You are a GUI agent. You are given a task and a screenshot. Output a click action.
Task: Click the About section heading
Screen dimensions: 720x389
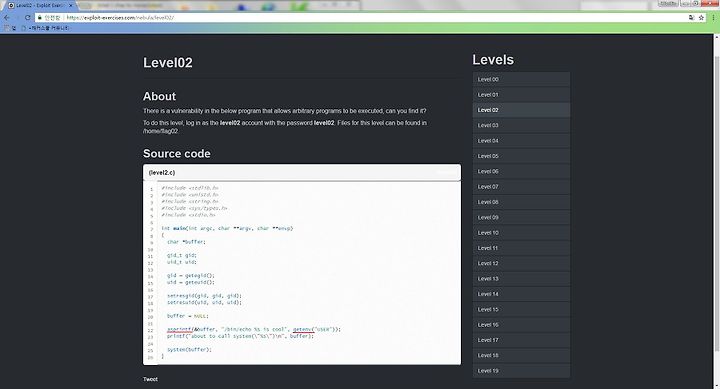[x=159, y=96]
